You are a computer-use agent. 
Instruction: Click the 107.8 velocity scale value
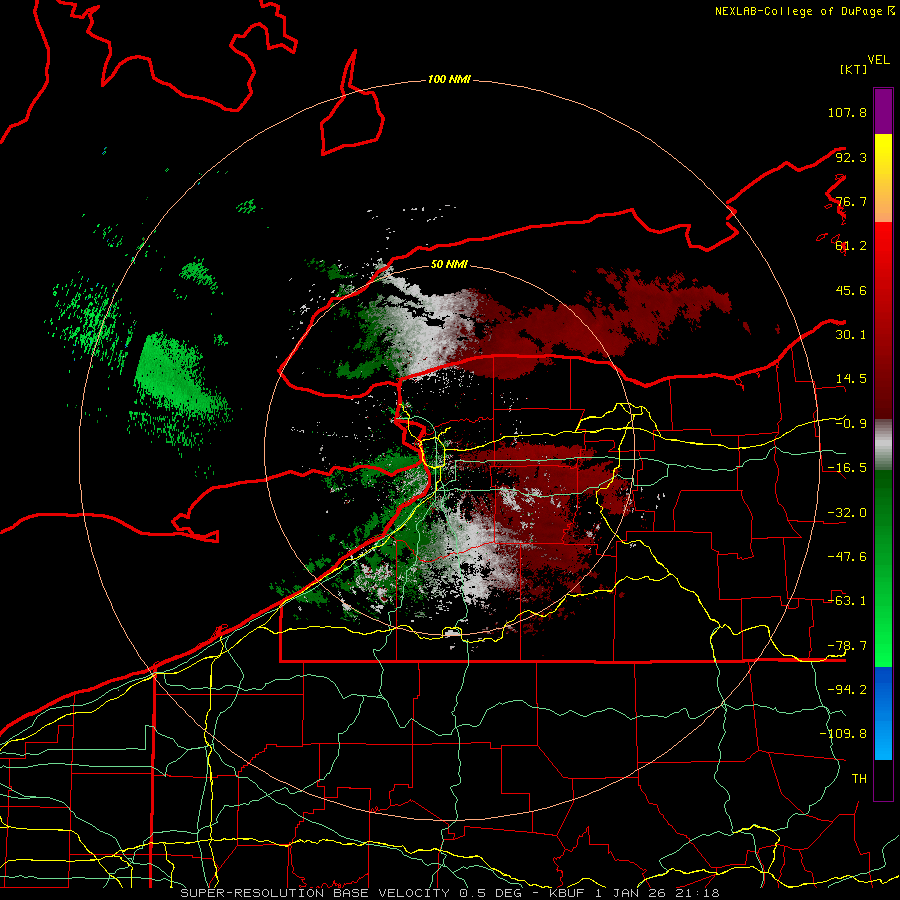click(x=847, y=112)
